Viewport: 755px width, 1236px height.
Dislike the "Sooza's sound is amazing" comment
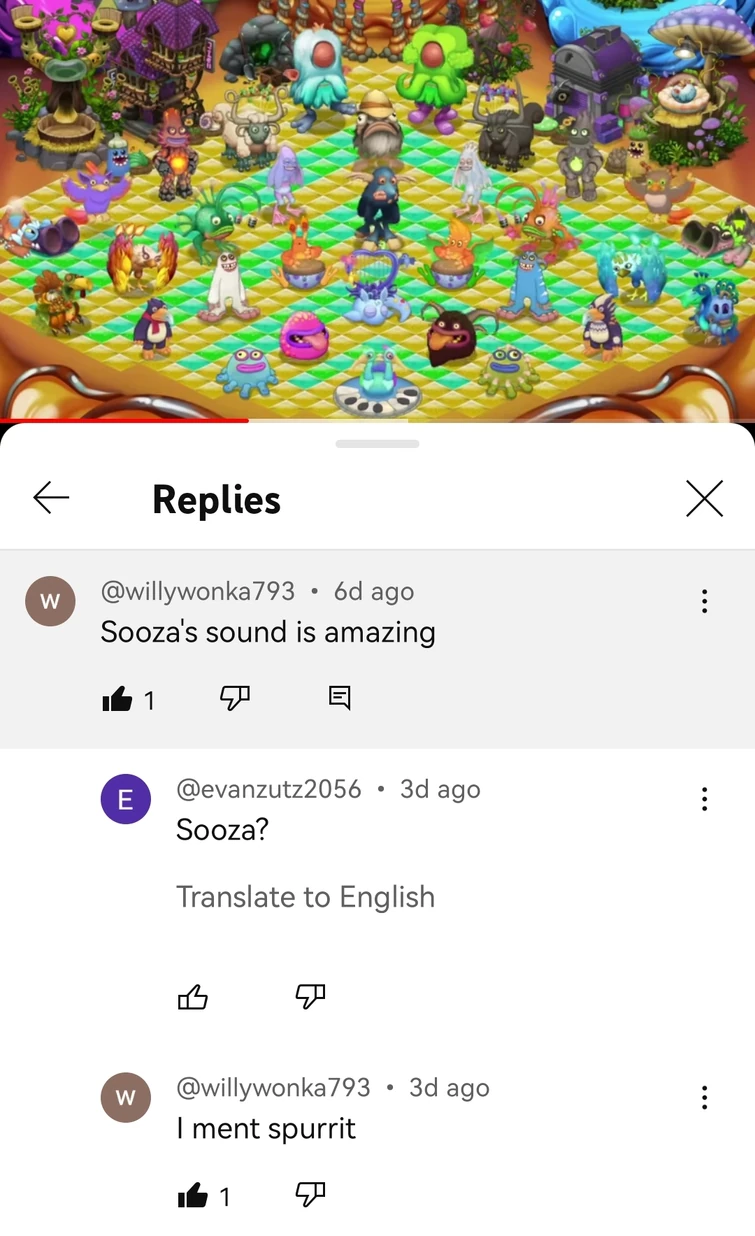(x=234, y=698)
